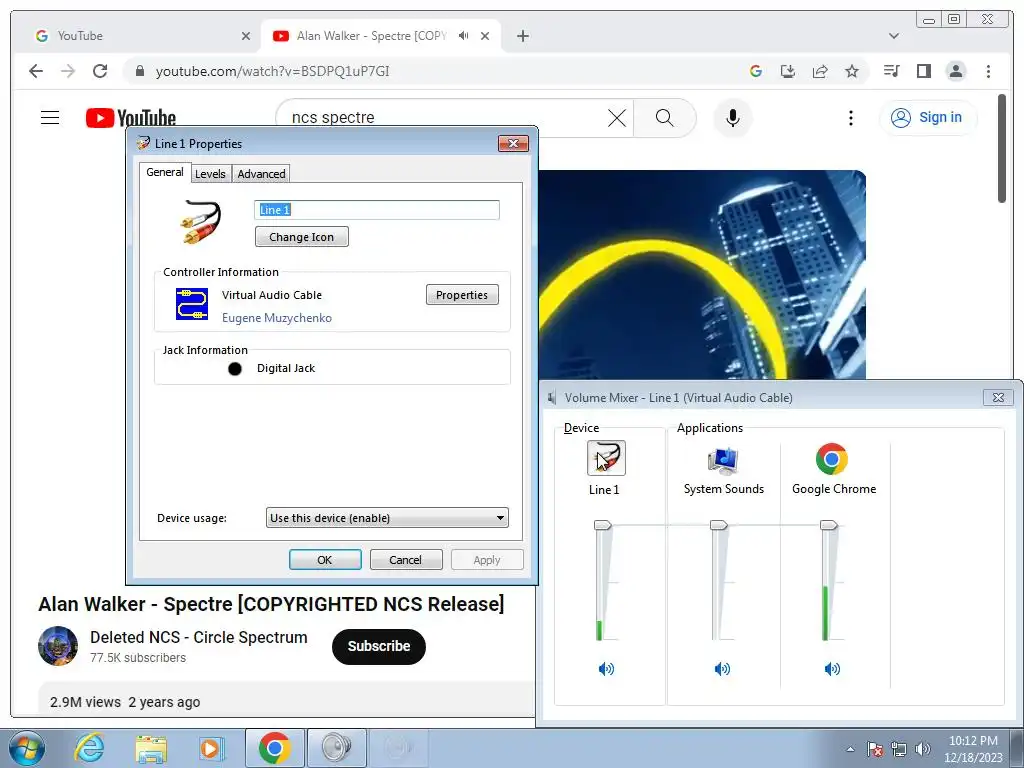Go back using Chrome's back arrow

[x=36, y=71]
